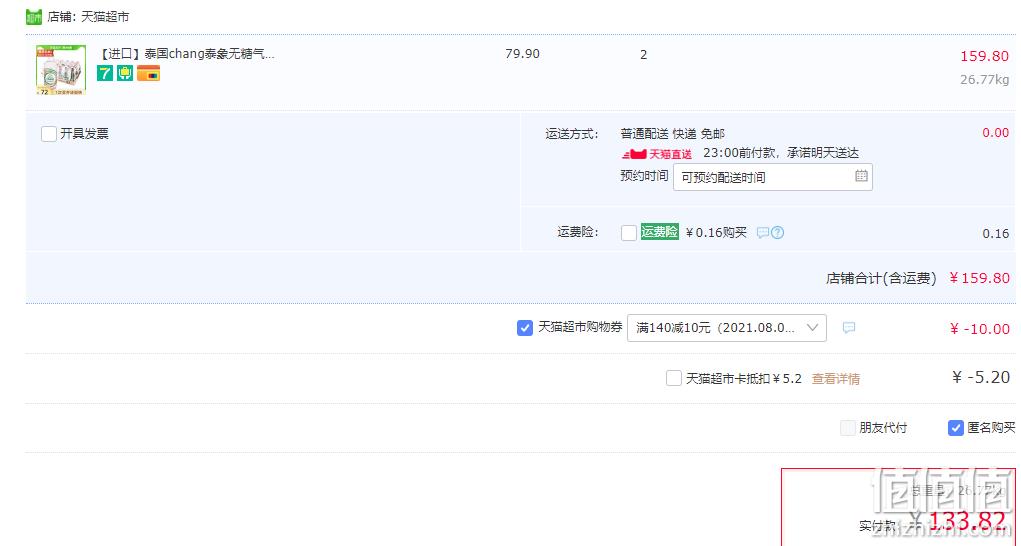
Task: Enable the 运费险 shipping insurance checkbox
Action: (628, 233)
